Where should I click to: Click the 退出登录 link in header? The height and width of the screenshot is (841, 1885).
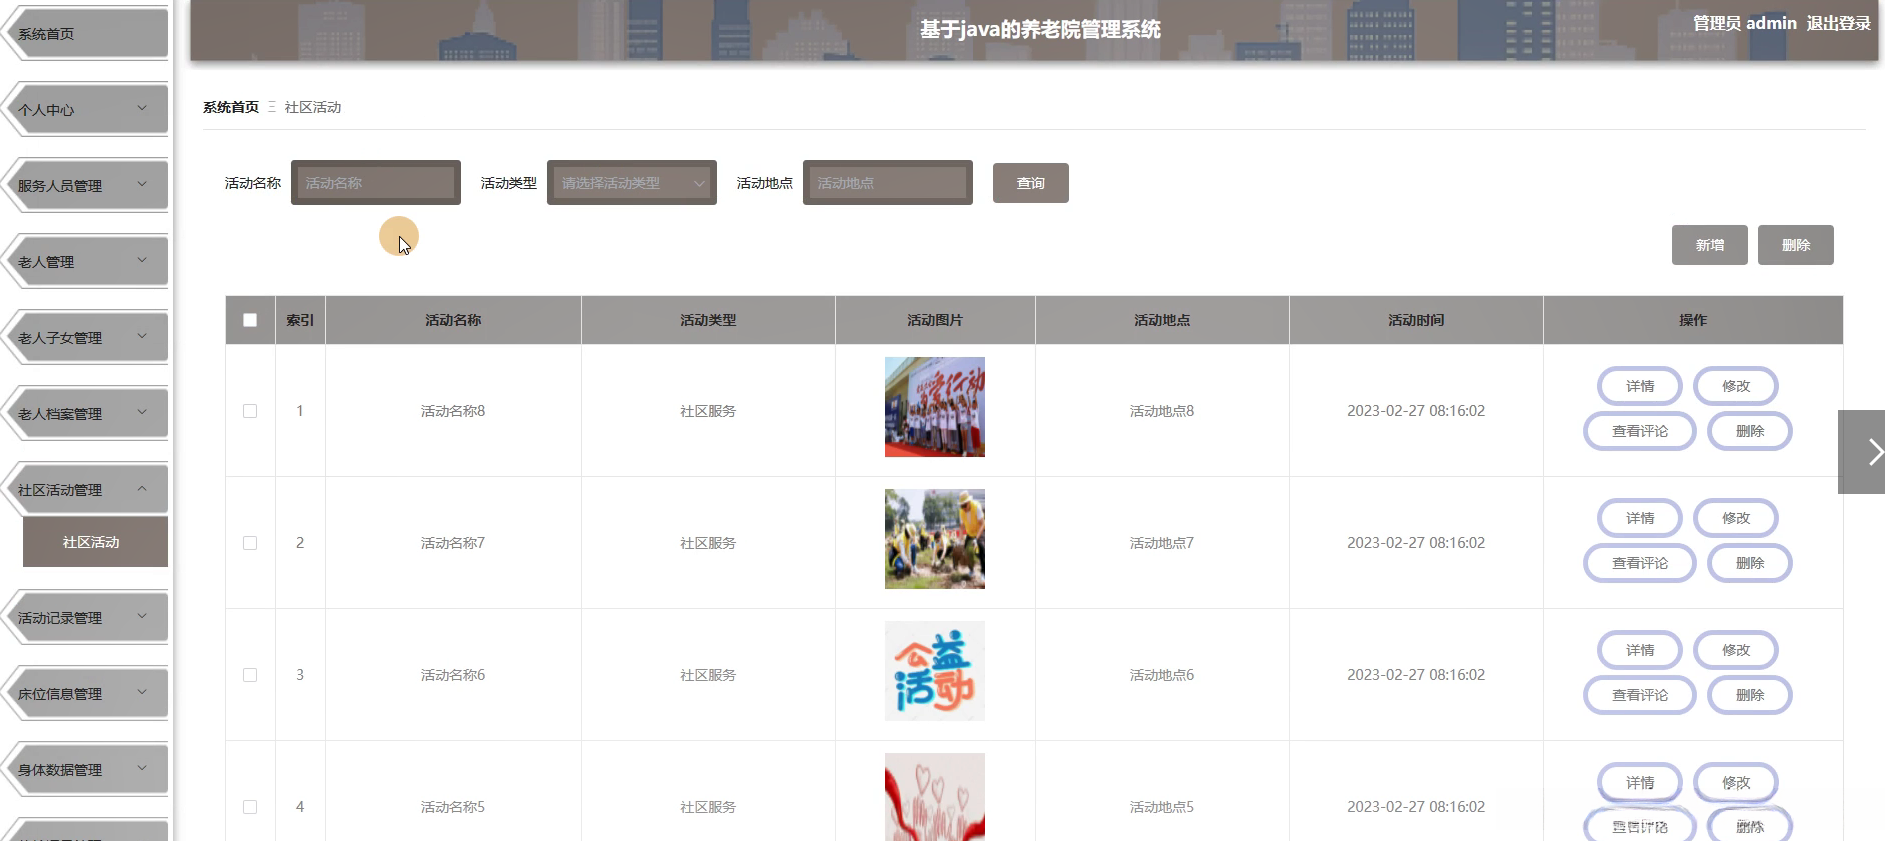(1838, 23)
